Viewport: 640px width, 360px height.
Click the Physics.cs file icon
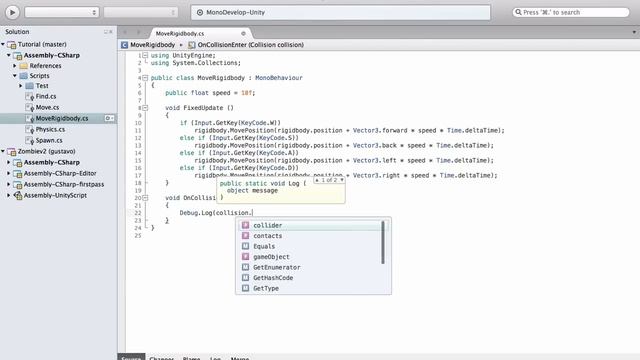pos(29,130)
